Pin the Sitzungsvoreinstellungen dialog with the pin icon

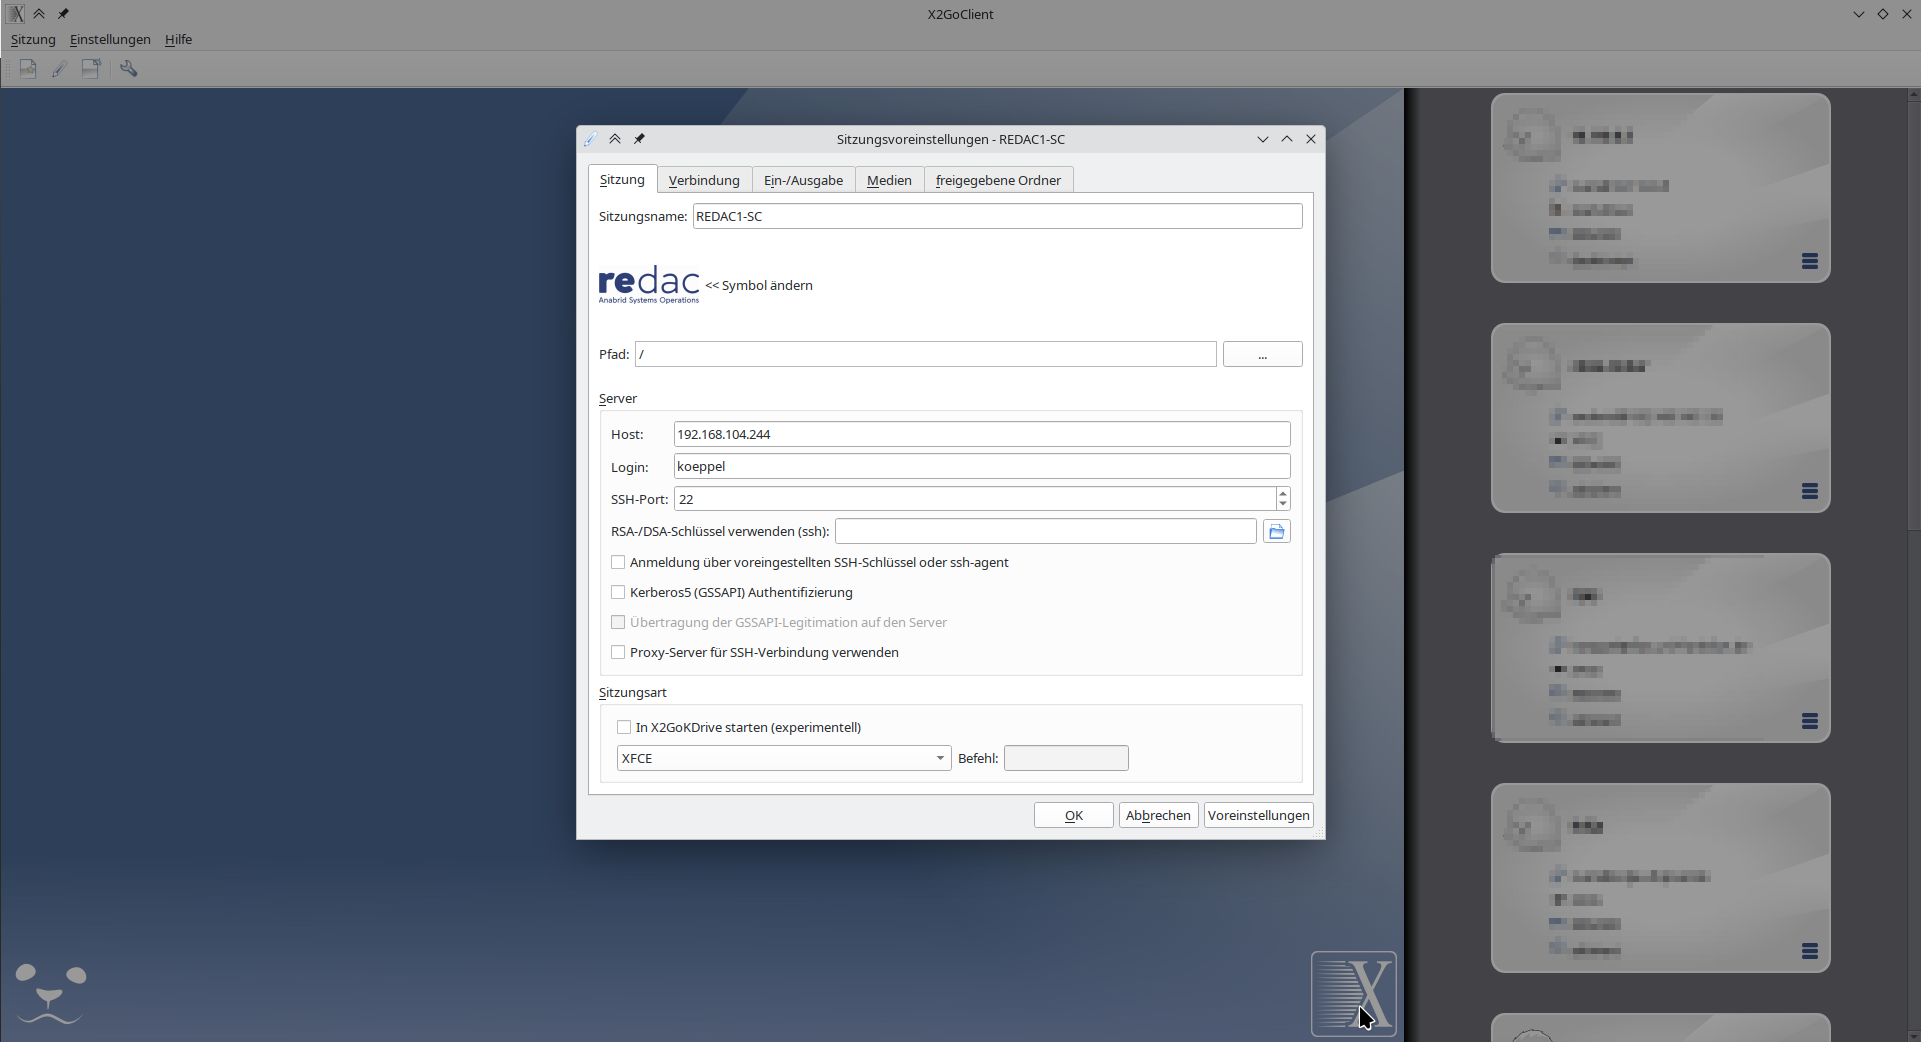639,139
